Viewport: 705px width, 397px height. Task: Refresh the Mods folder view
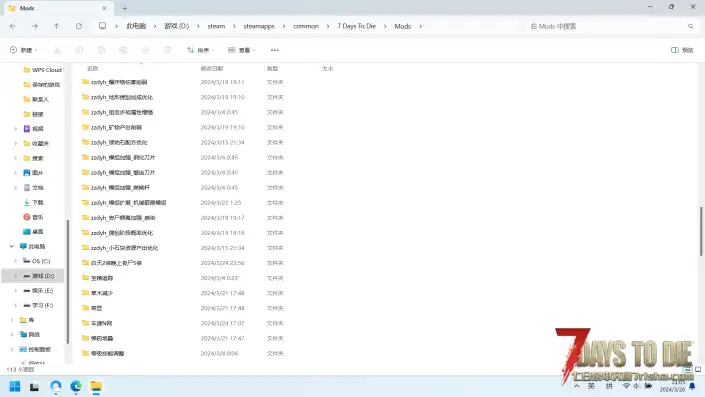79,27
